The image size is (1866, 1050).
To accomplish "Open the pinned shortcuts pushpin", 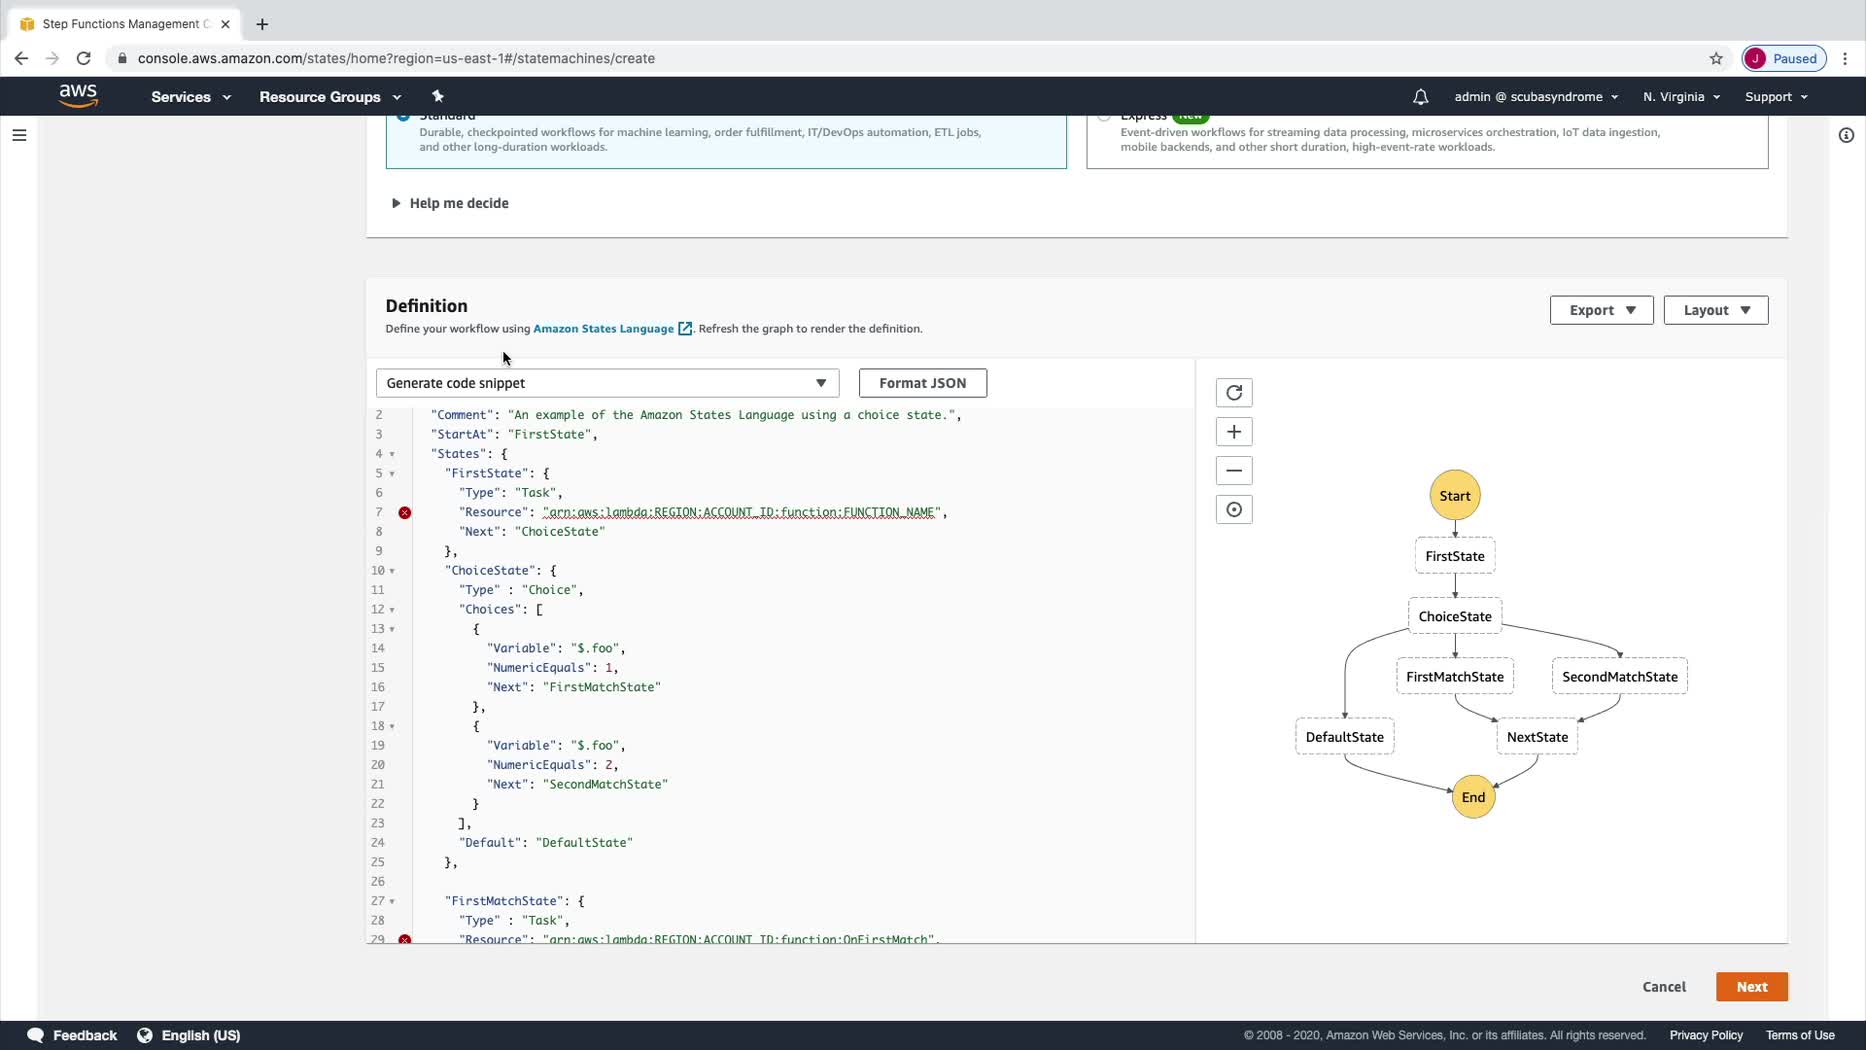I will click(x=437, y=96).
